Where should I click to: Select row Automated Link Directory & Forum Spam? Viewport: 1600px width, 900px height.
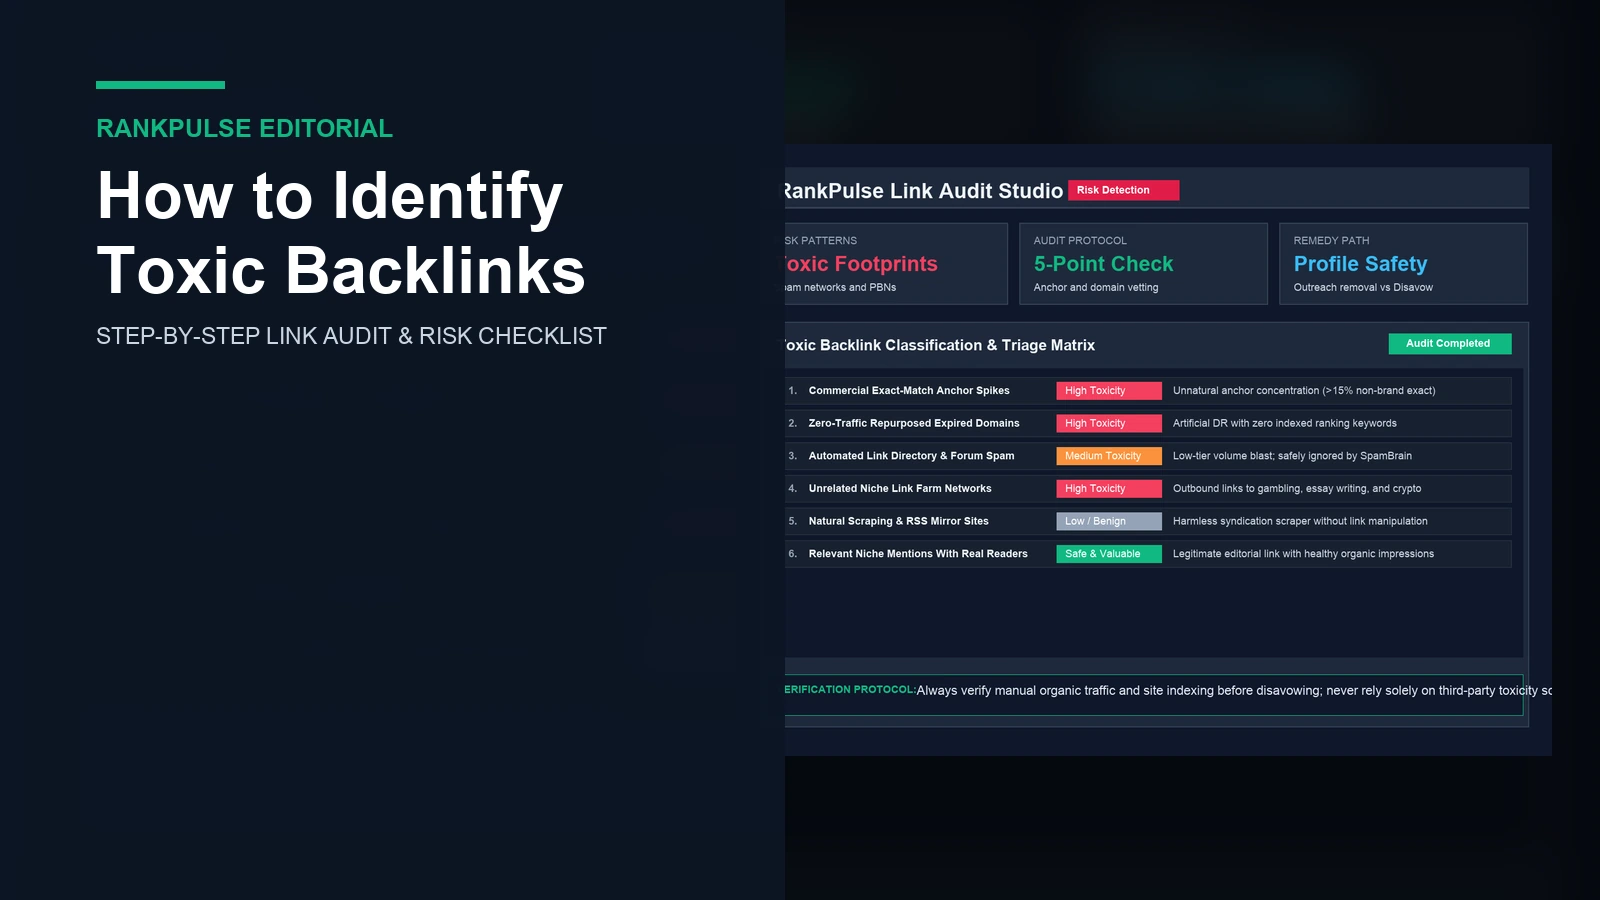[x=1148, y=456]
